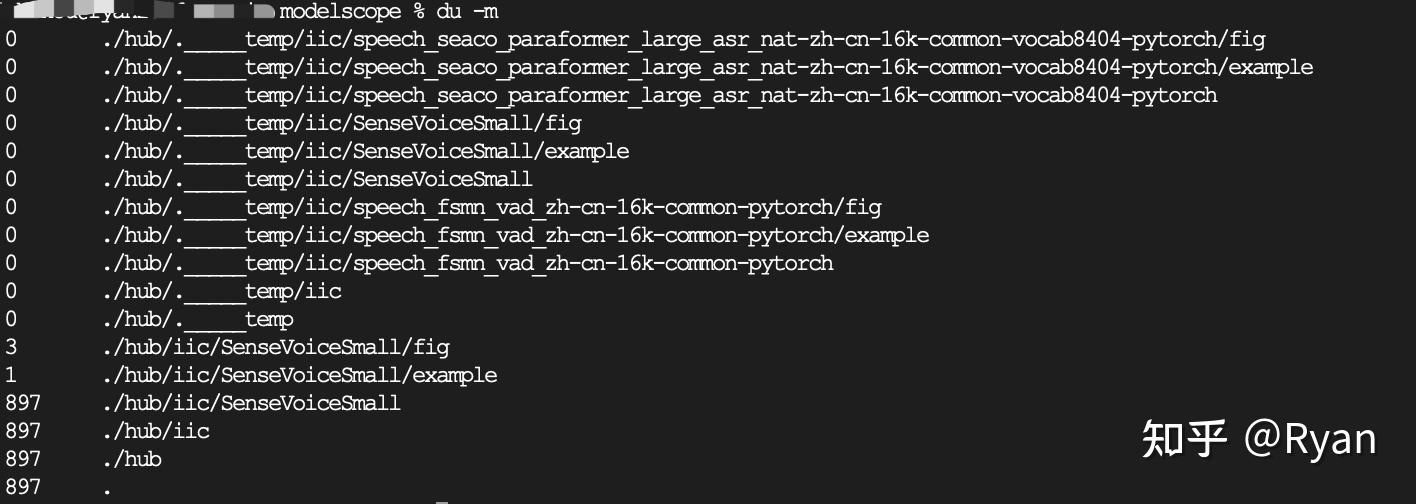Click the "./hub/iic/SenseVoiceSmall/fig" path

click(x=275, y=348)
